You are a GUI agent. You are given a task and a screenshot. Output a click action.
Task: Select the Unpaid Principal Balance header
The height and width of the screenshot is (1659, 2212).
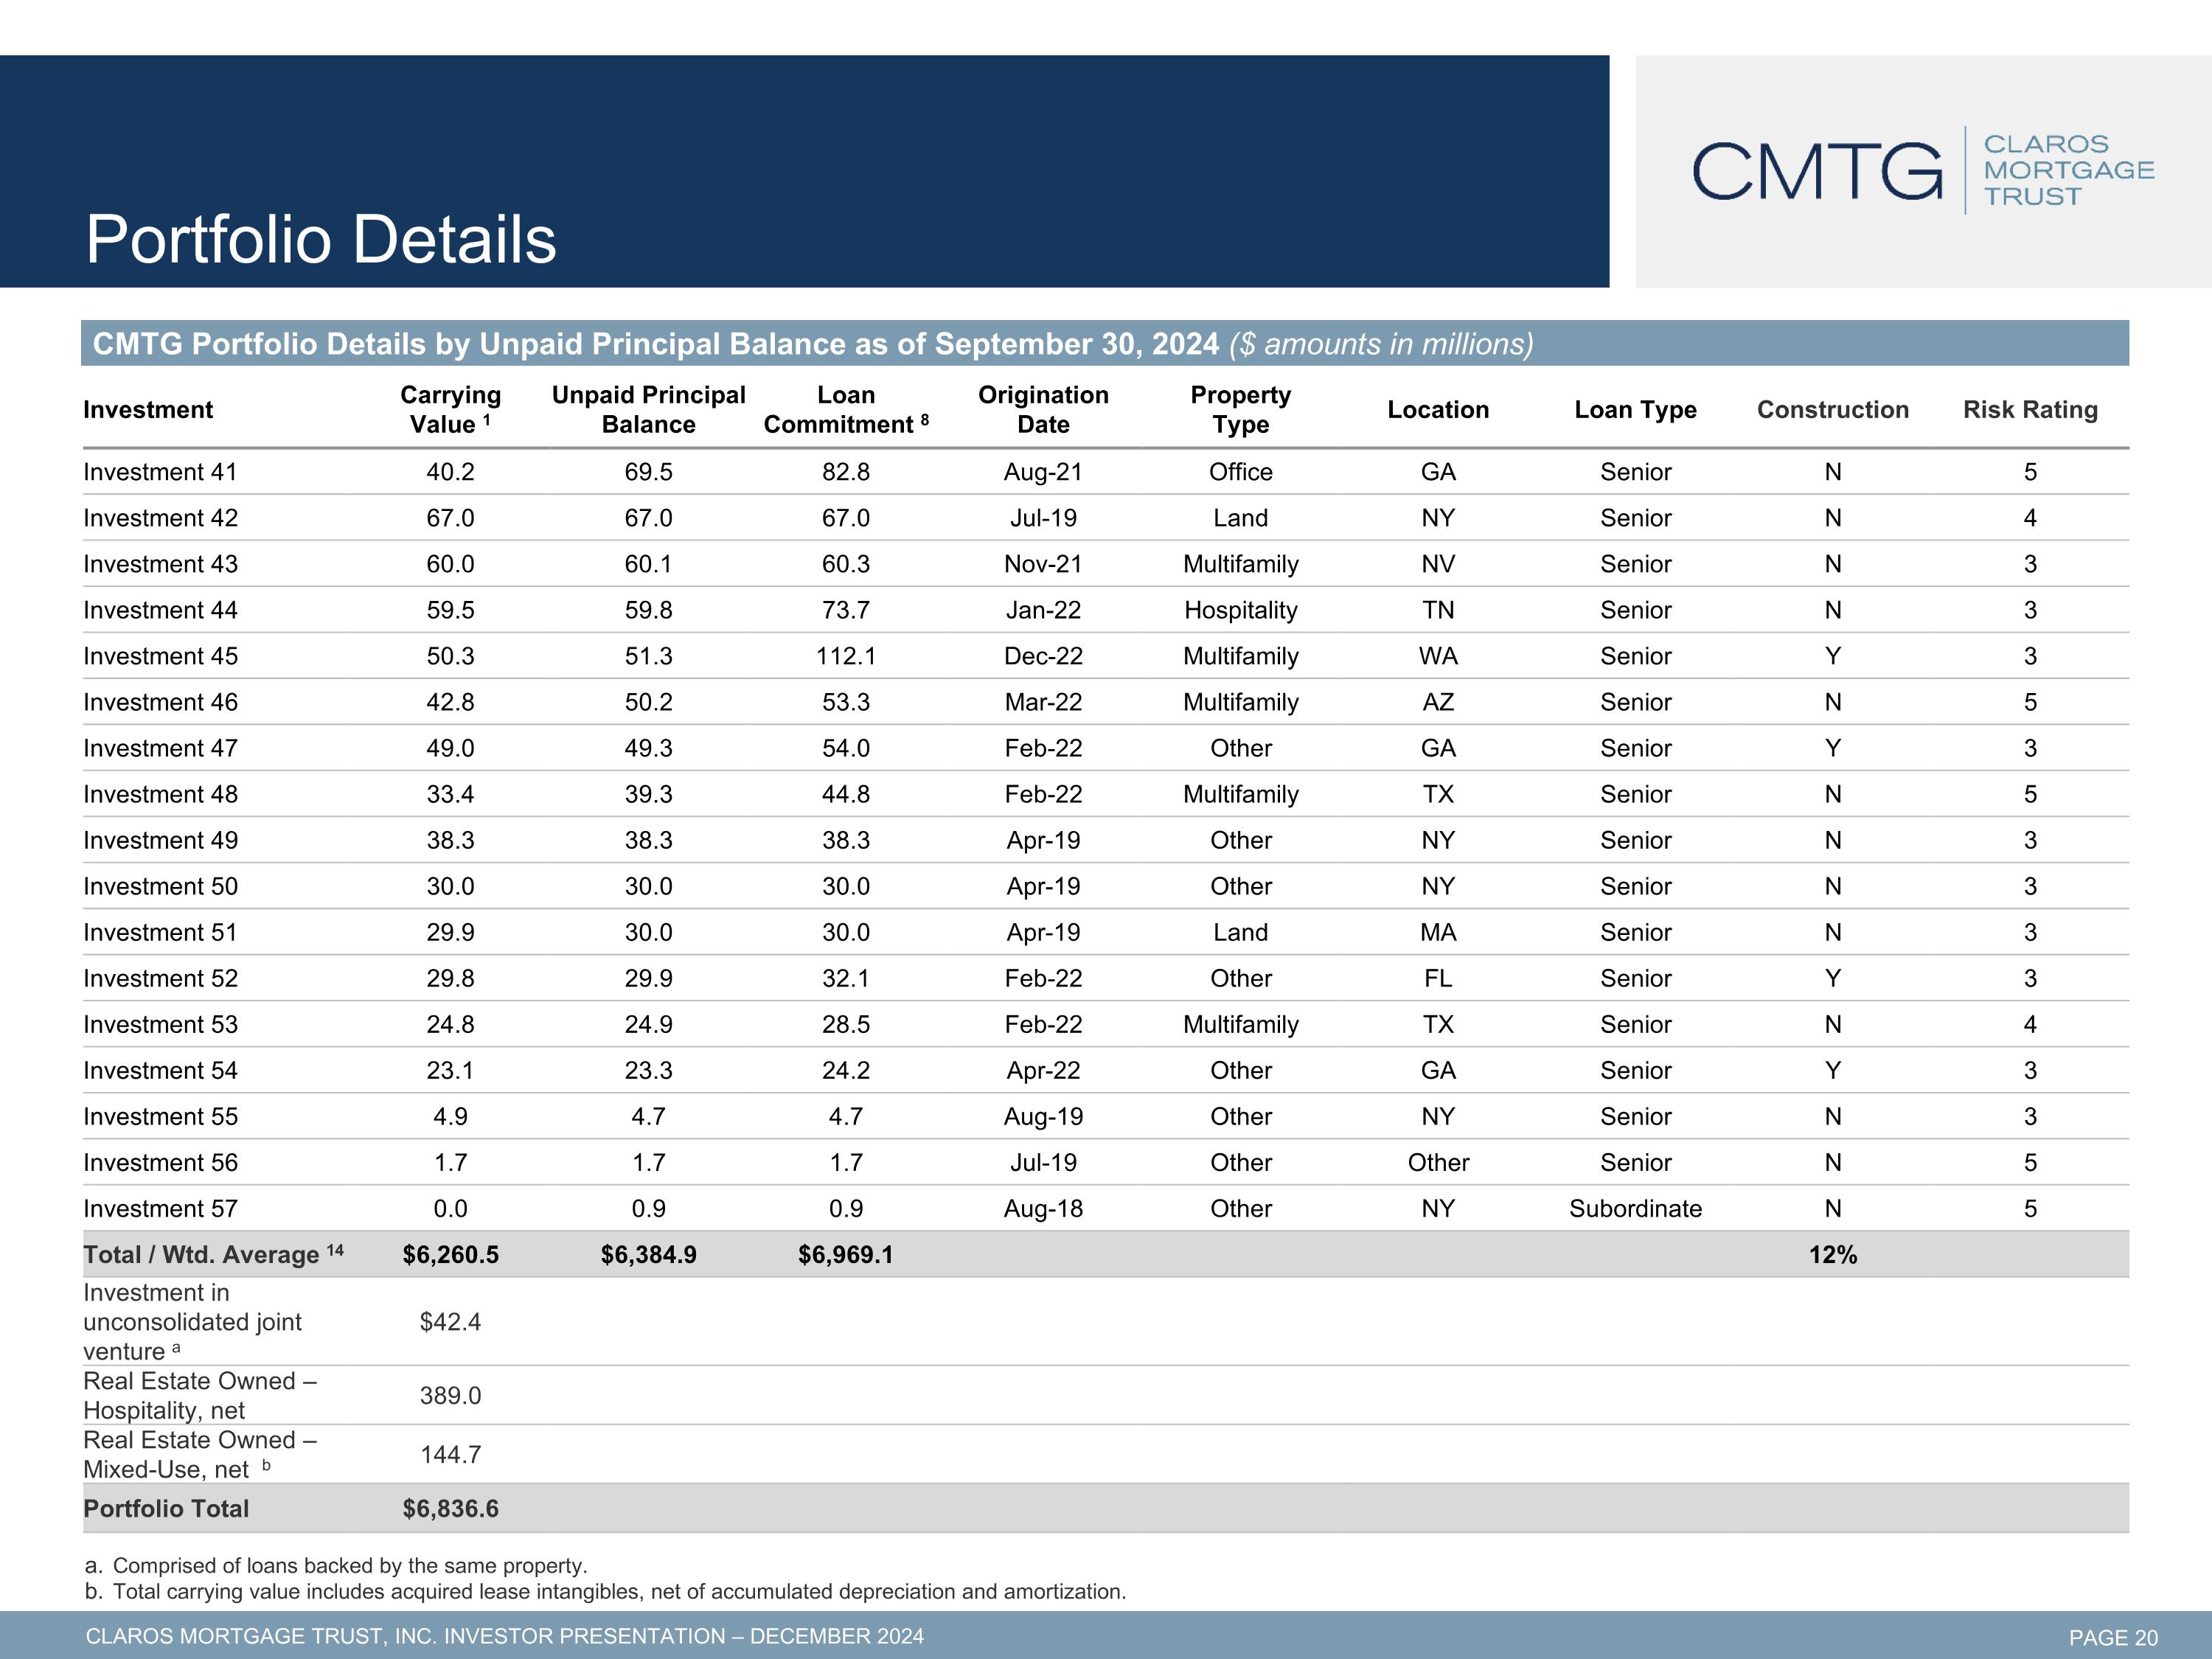click(x=648, y=409)
